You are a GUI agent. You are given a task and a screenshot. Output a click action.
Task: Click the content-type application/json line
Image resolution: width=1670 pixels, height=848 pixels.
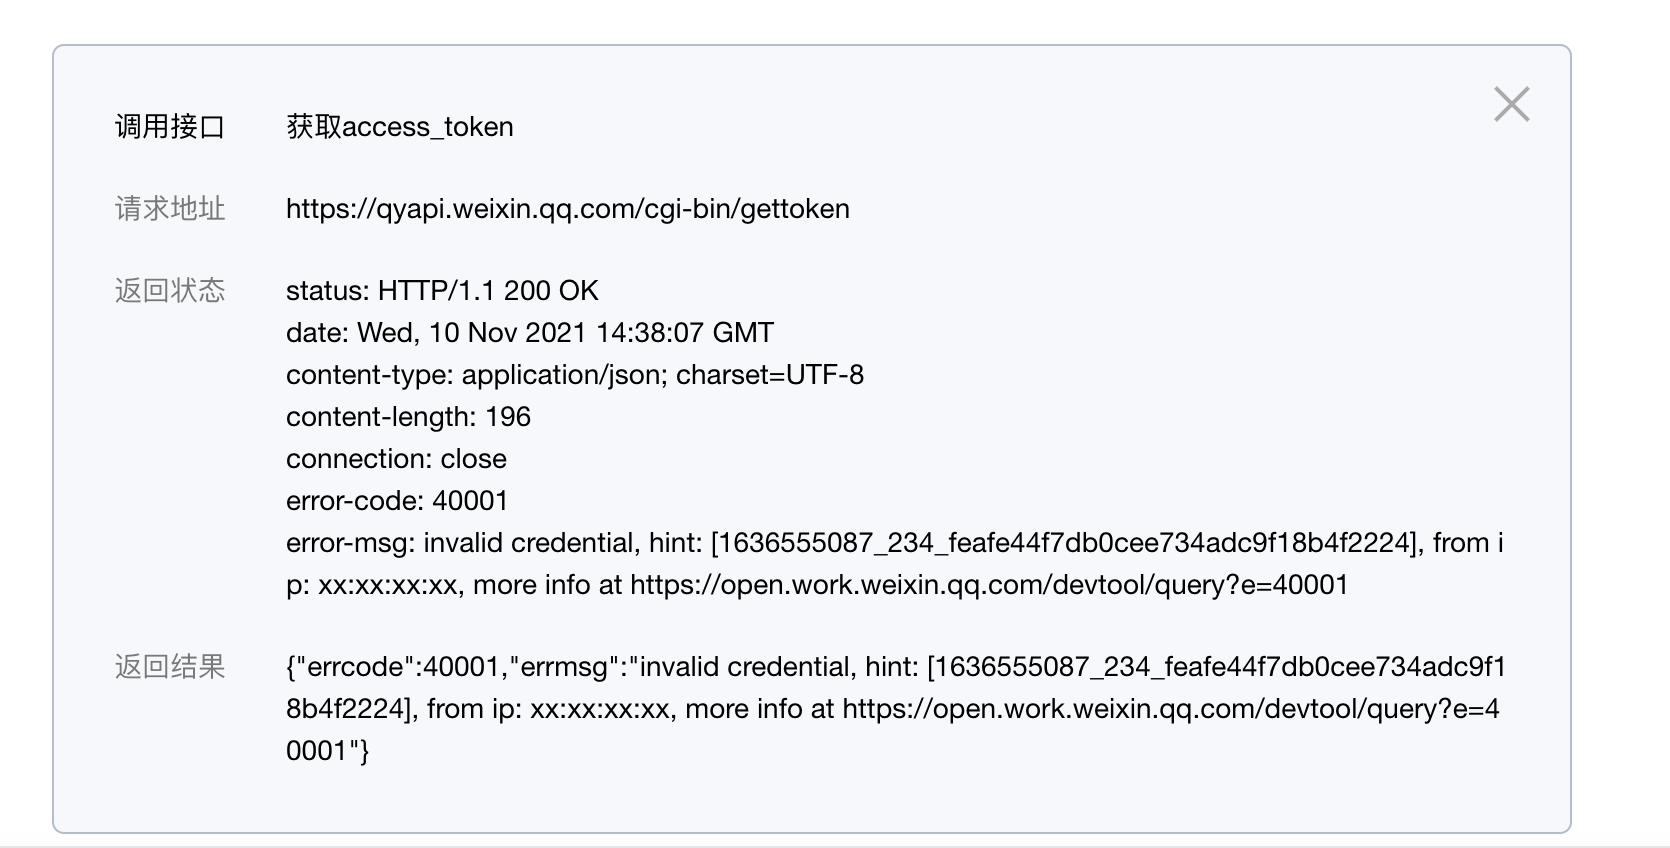click(575, 375)
